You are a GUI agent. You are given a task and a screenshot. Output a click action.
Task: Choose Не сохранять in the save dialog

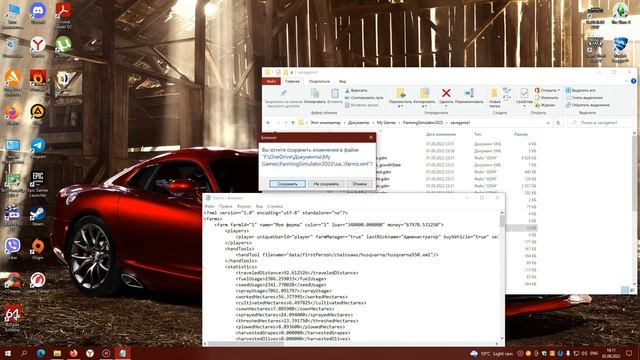[326, 184]
